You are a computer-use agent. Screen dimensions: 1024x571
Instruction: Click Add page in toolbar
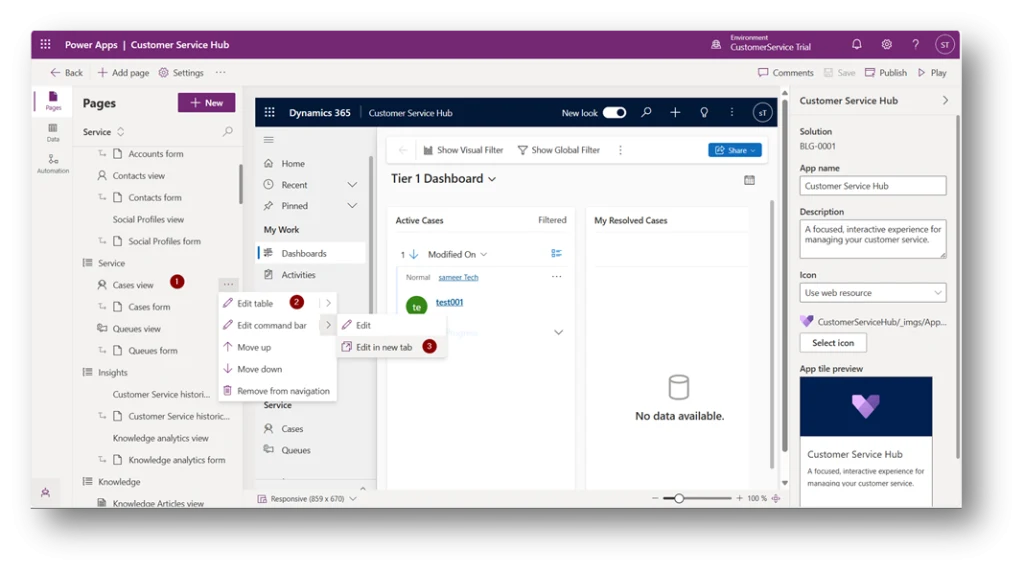pyautogui.click(x=123, y=73)
